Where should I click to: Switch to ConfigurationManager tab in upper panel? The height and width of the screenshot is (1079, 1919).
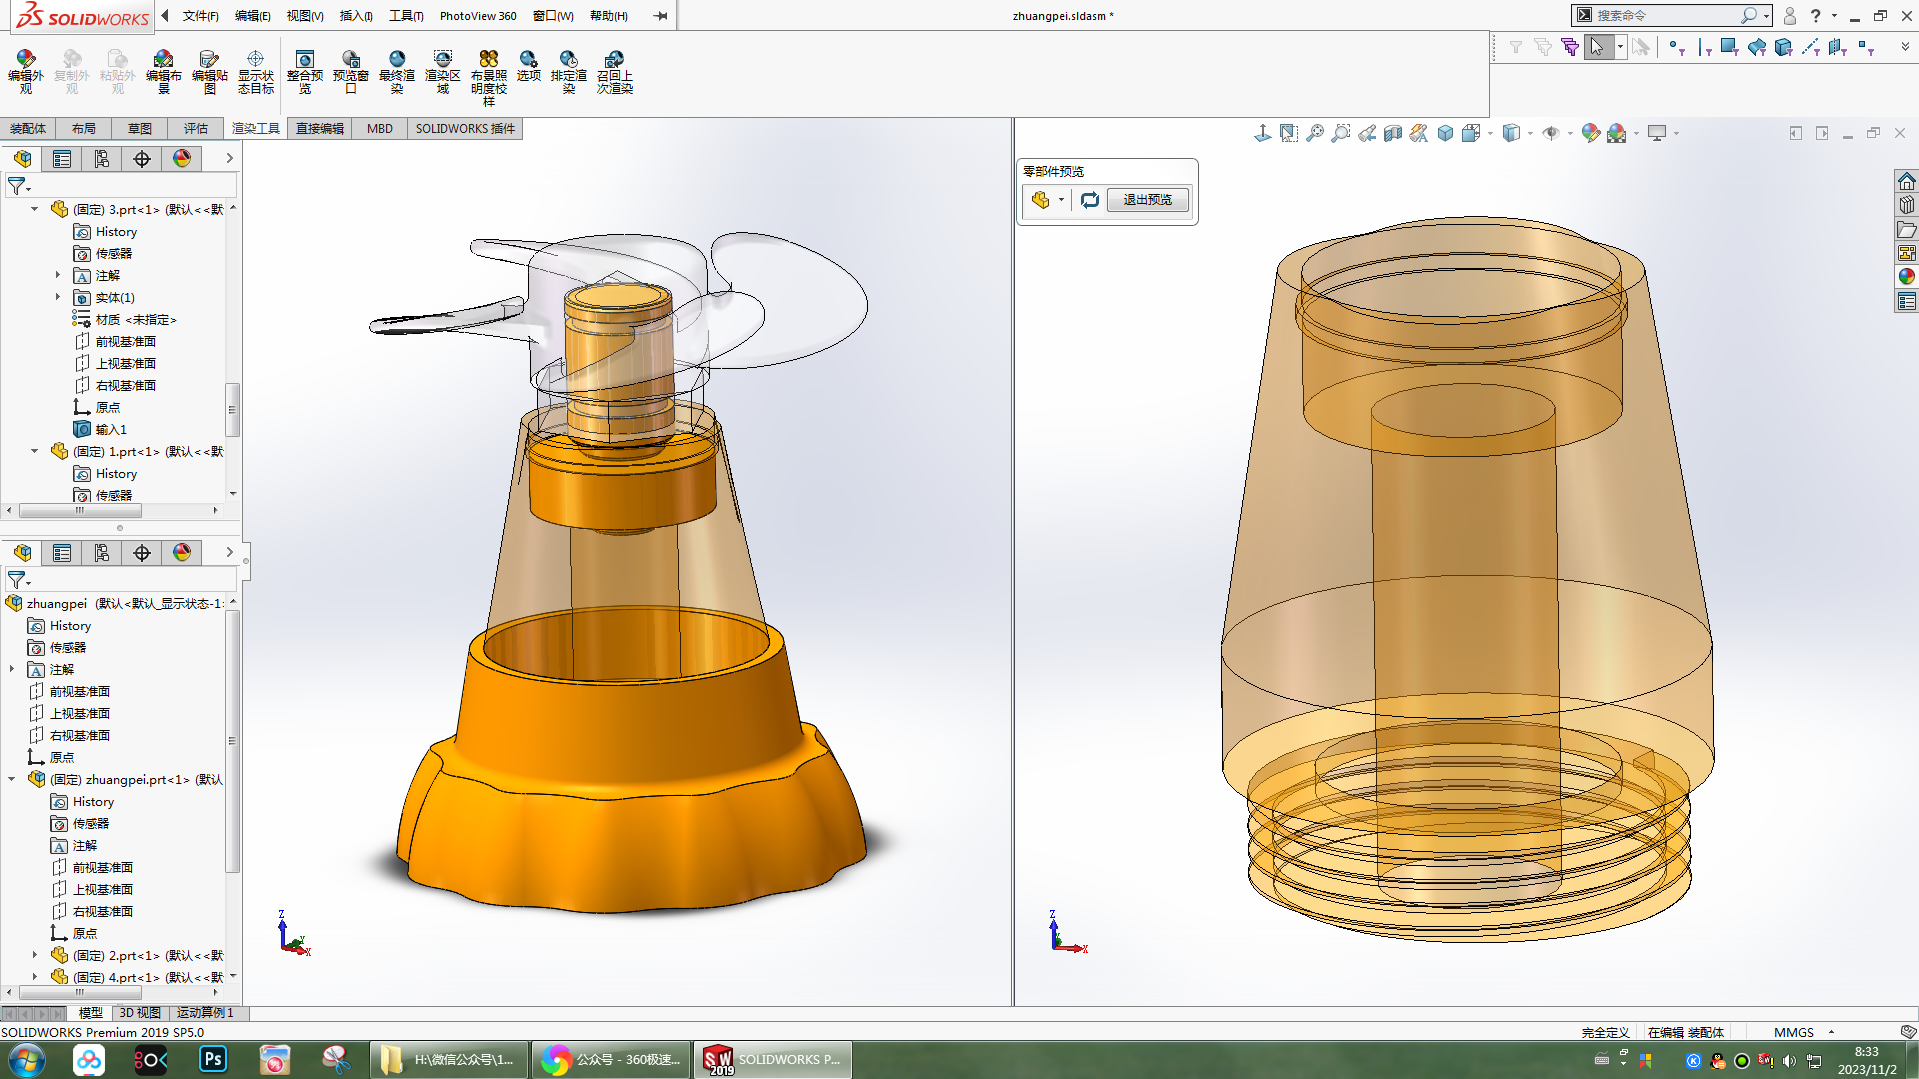102,159
